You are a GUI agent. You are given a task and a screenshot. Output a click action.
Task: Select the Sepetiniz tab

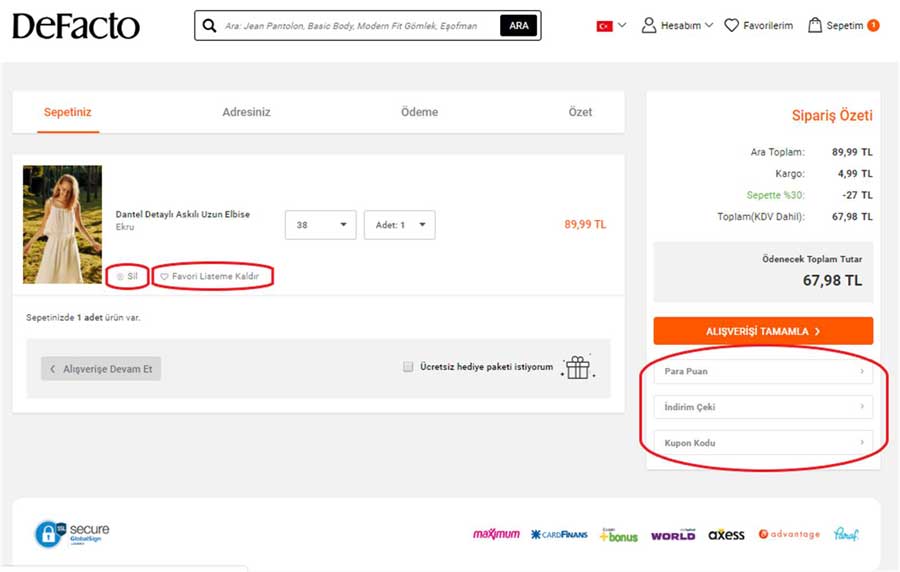pos(68,112)
